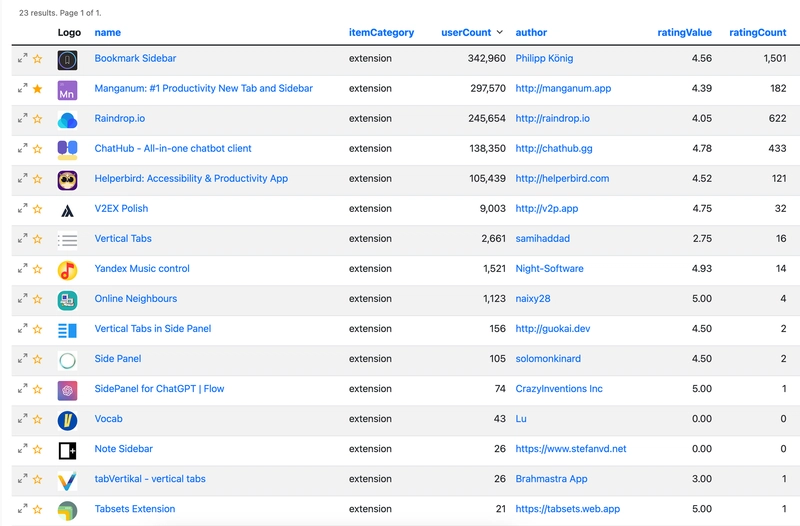Image resolution: width=800 pixels, height=526 pixels.
Task: Star the Note Sidebar row
Action: [37, 449]
